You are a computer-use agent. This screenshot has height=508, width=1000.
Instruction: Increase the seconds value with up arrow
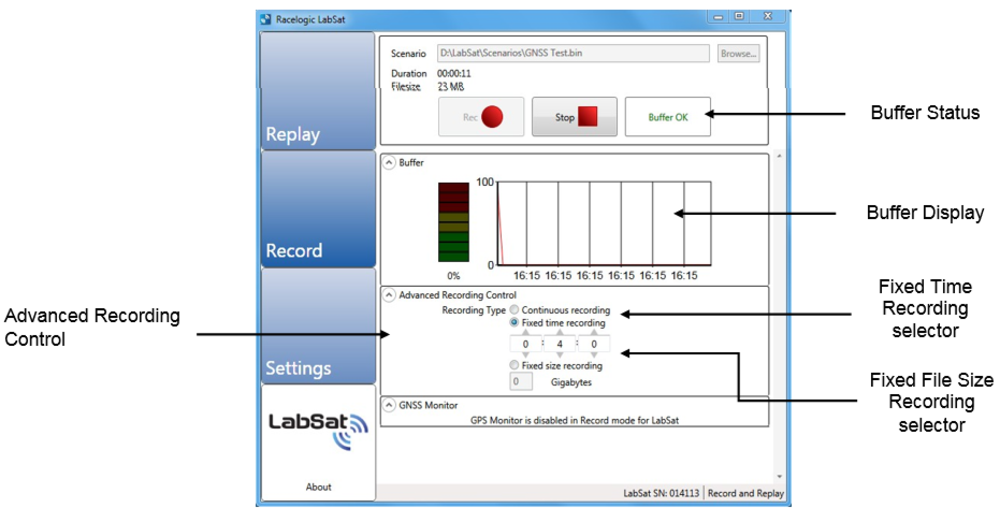coord(594,332)
